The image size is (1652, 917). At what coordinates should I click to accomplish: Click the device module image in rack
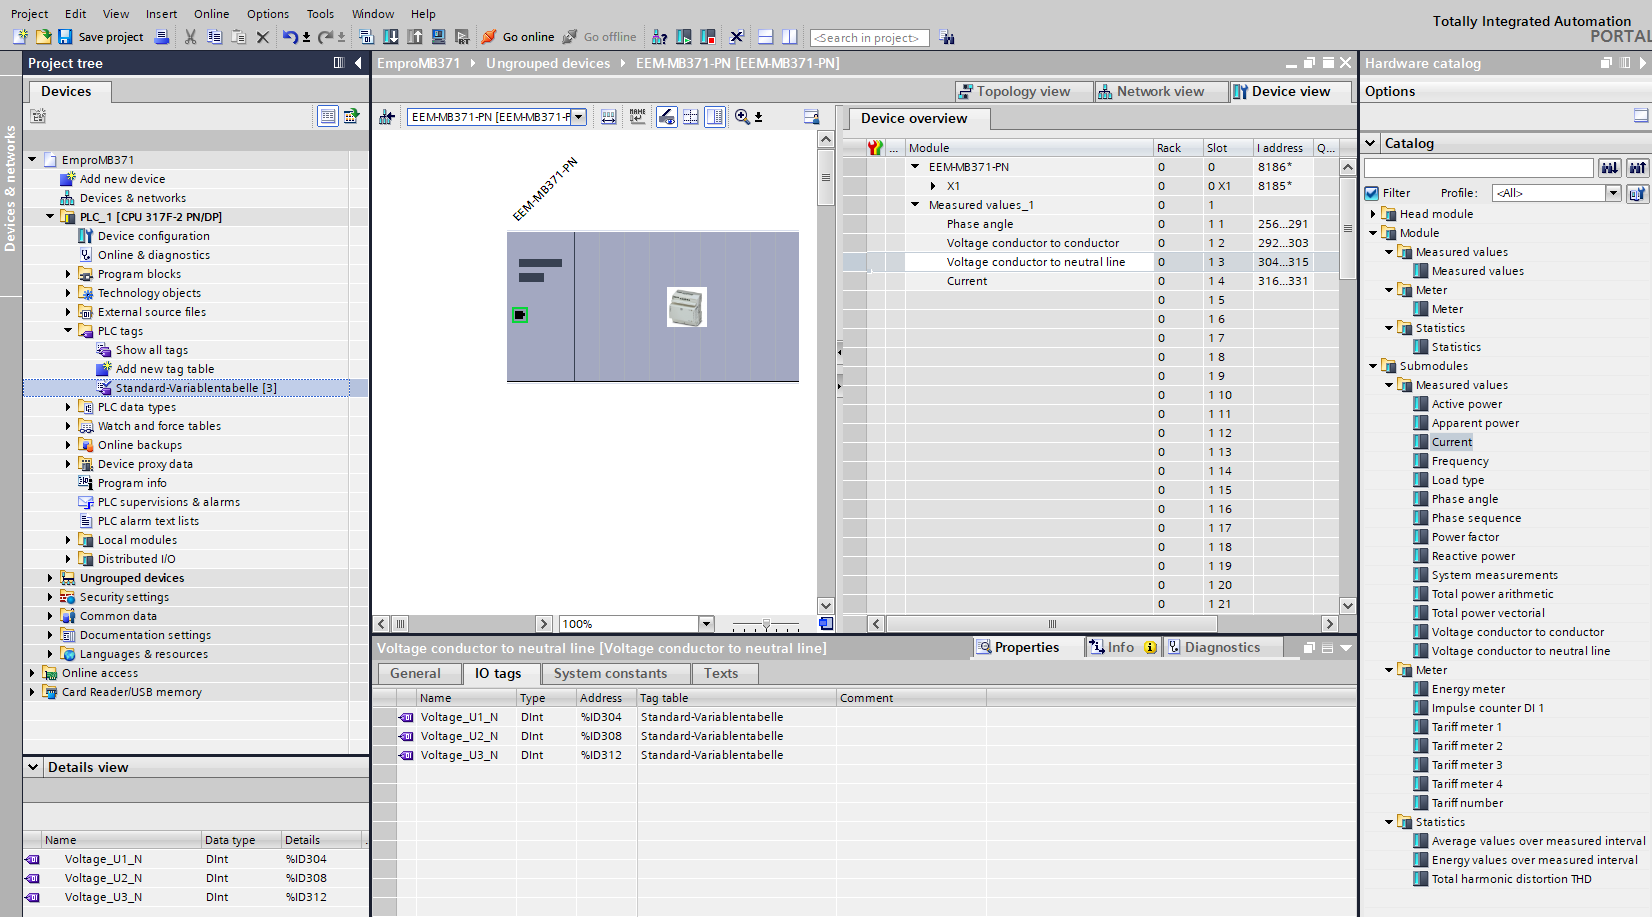click(686, 307)
